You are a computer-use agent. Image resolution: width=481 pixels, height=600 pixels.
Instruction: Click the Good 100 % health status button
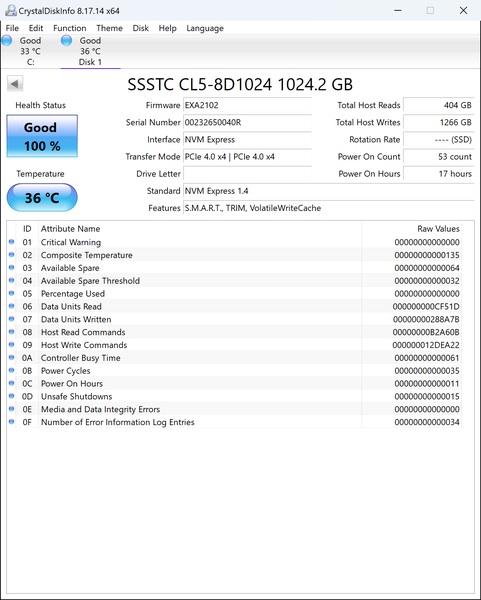coord(42,136)
